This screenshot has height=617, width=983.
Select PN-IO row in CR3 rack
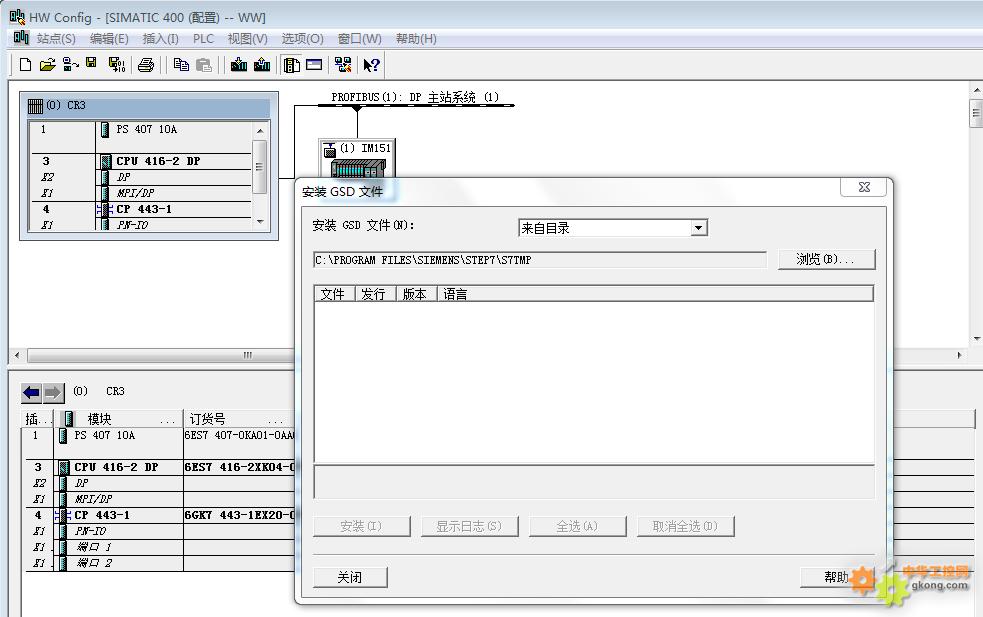[132, 225]
